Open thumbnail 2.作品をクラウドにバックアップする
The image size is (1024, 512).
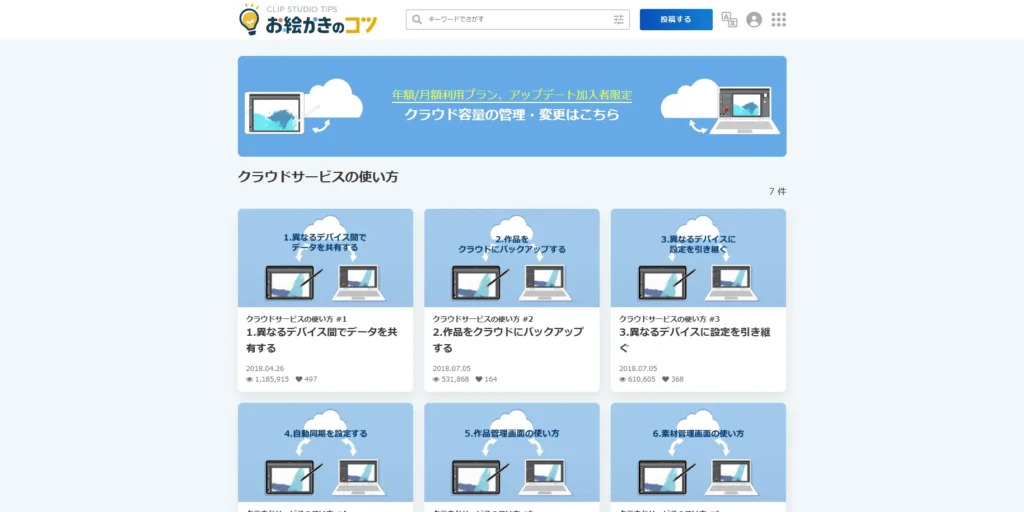point(512,258)
